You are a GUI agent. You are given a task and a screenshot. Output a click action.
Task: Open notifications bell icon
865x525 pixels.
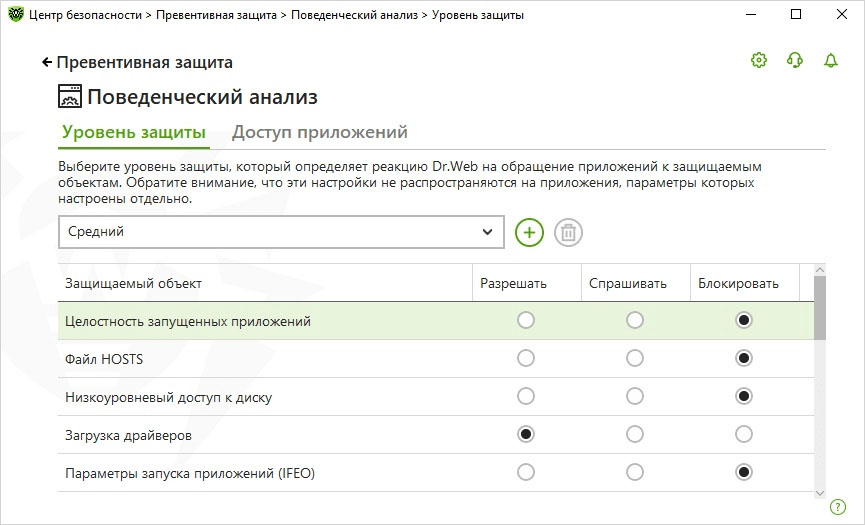pyautogui.click(x=830, y=61)
